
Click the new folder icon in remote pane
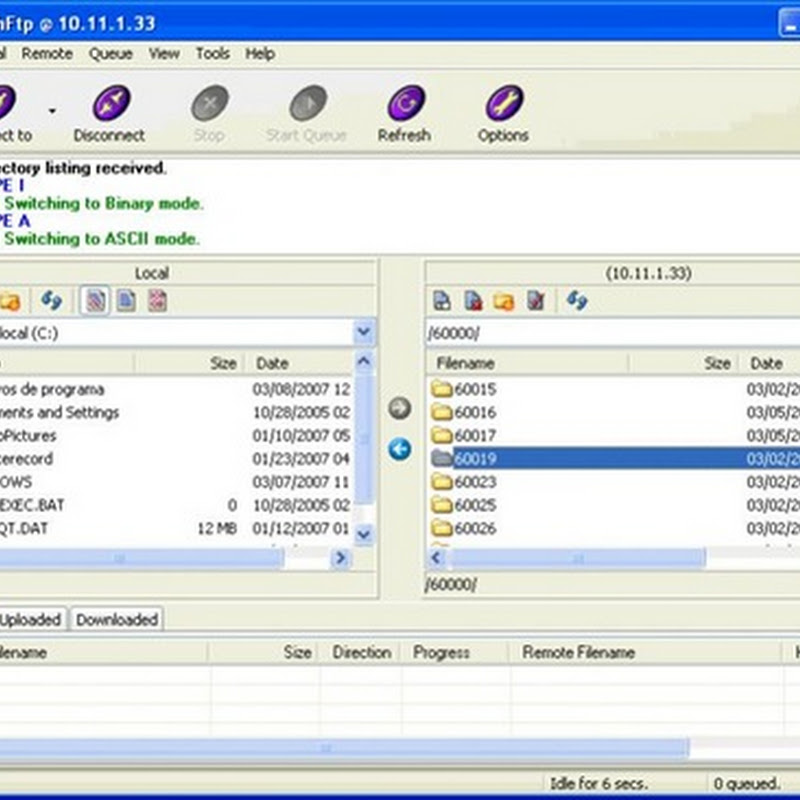tap(504, 300)
